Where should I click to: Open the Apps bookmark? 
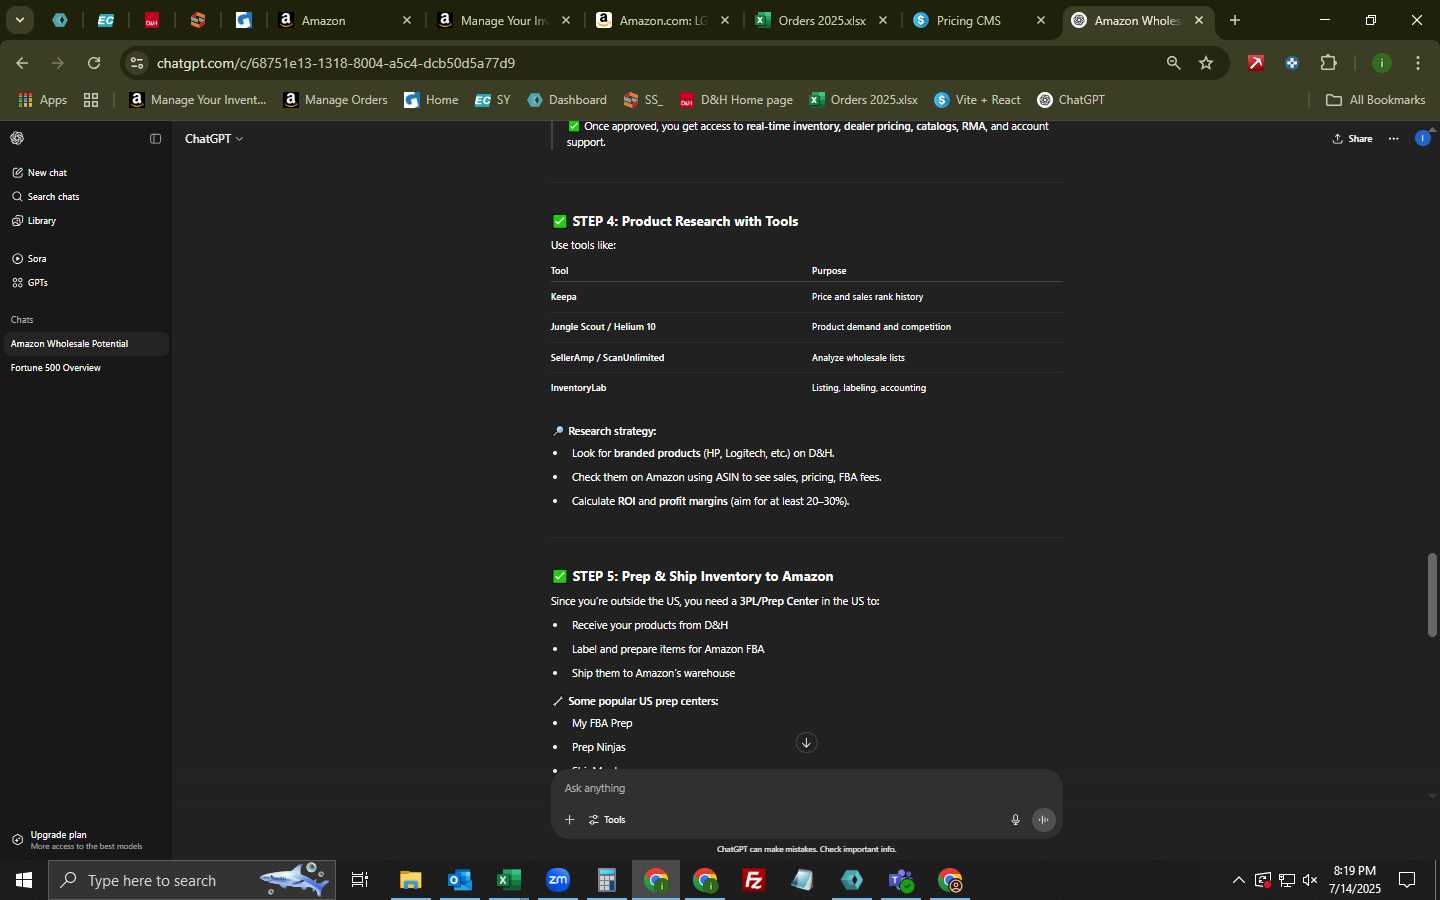click(x=43, y=100)
